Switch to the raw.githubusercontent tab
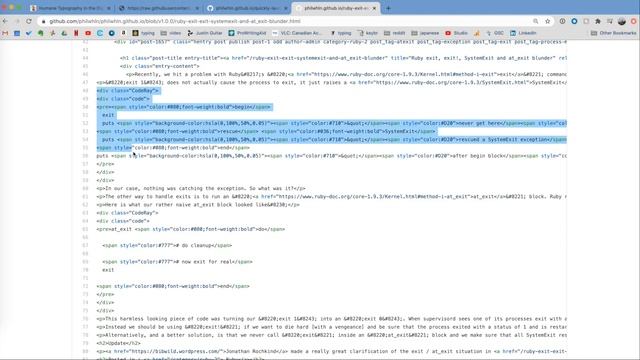Image resolution: width=640 pixels, height=360 pixels. [x=158, y=8]
